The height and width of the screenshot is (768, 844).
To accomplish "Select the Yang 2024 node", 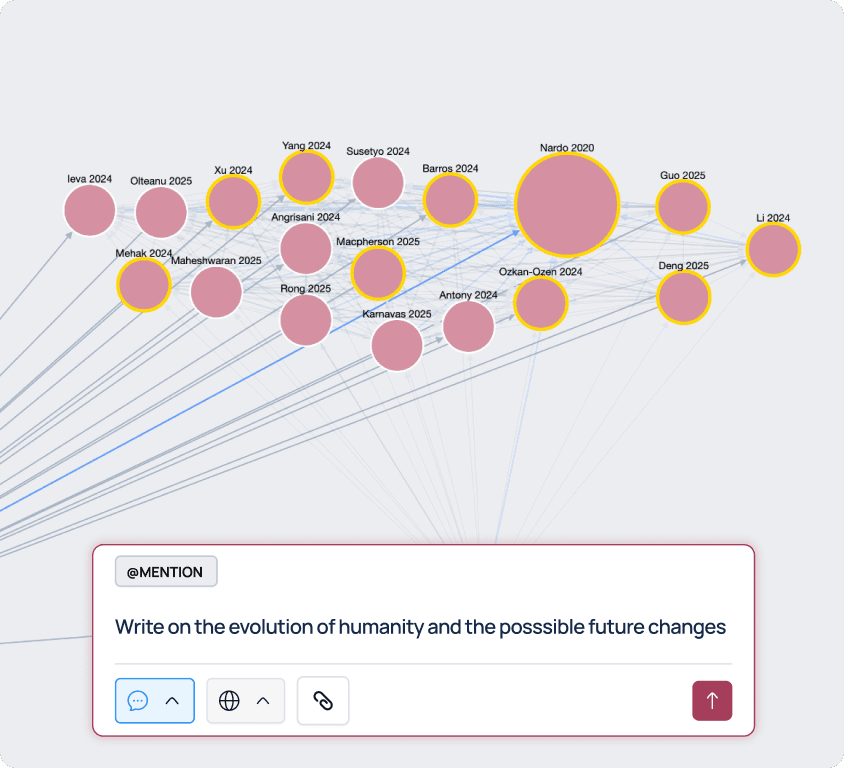I will (x=306, y=178).
